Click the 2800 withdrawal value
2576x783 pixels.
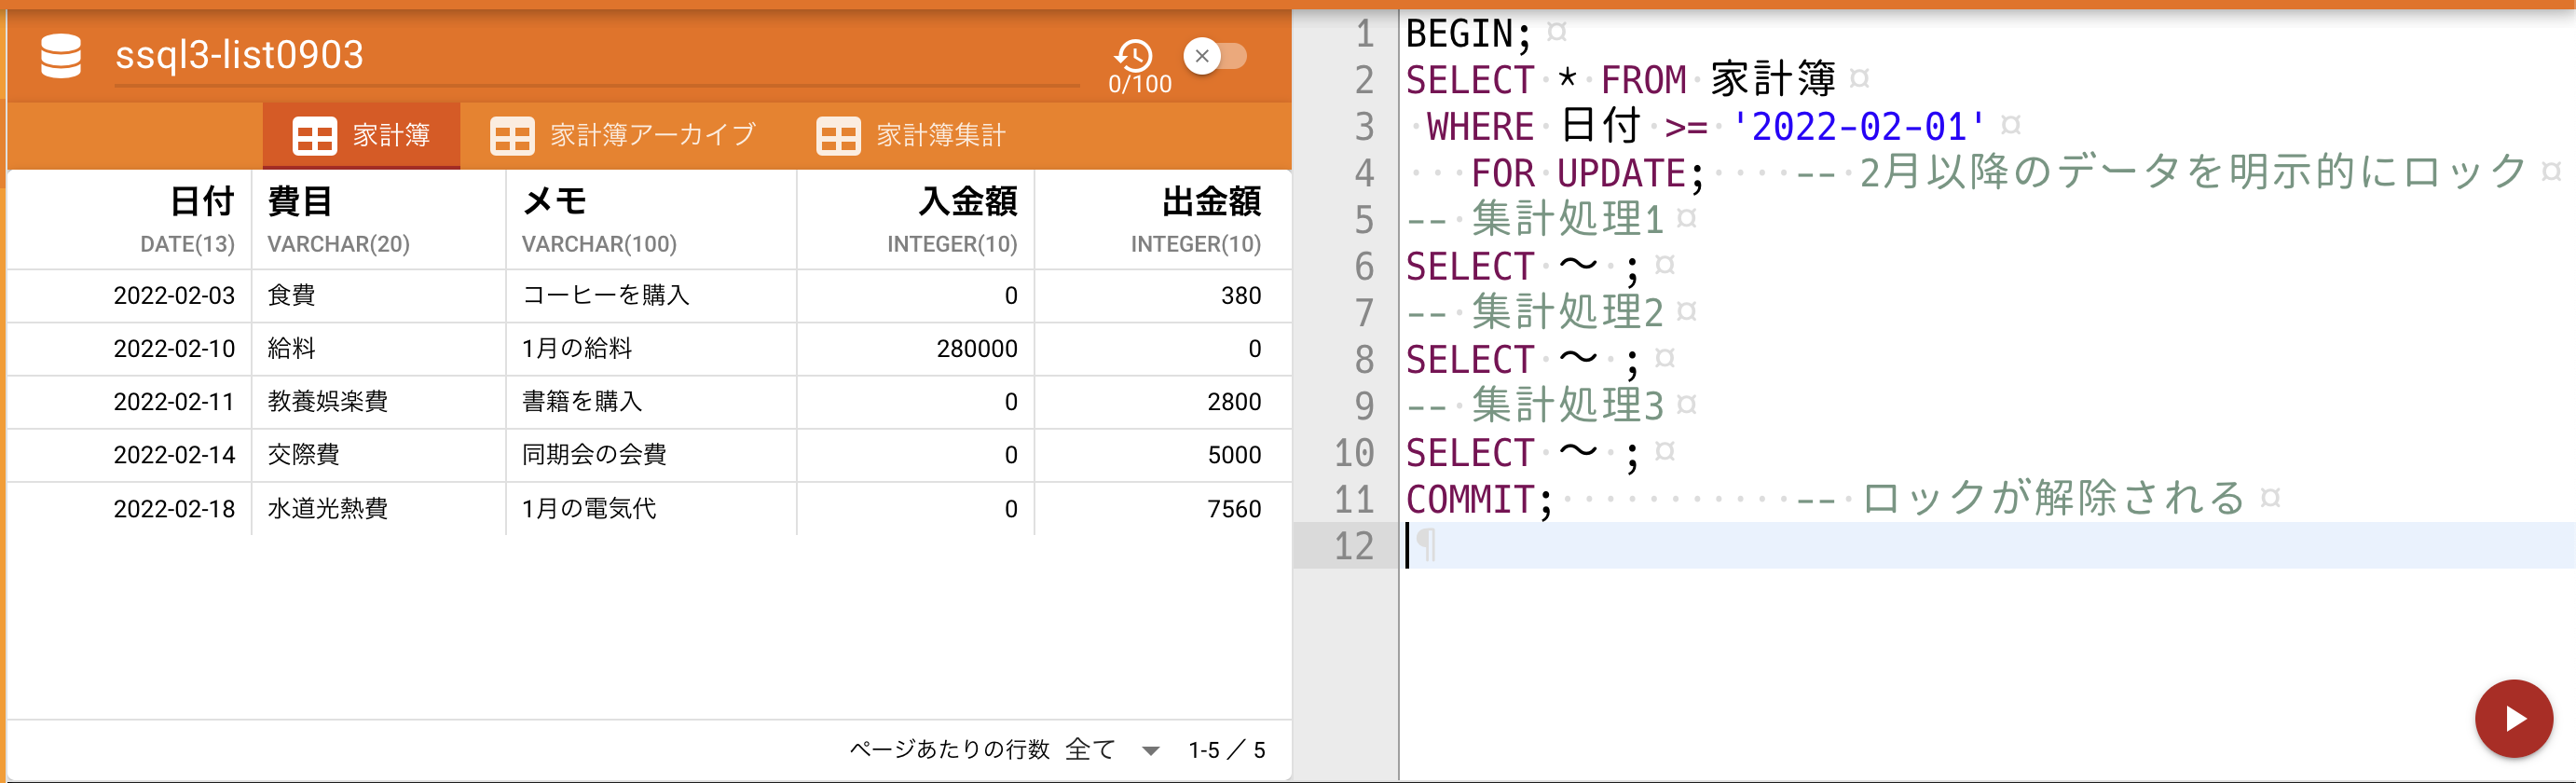1234,402
